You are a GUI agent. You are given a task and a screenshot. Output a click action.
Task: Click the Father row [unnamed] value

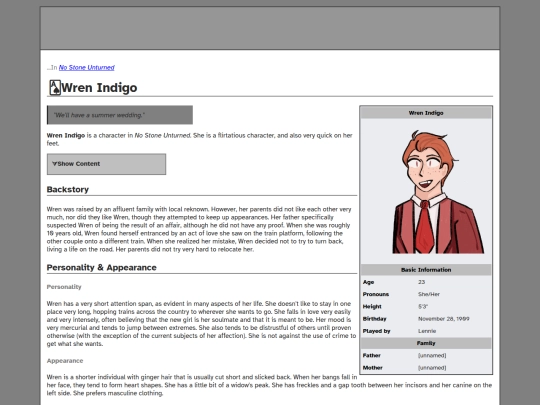[x=432, y=355]
